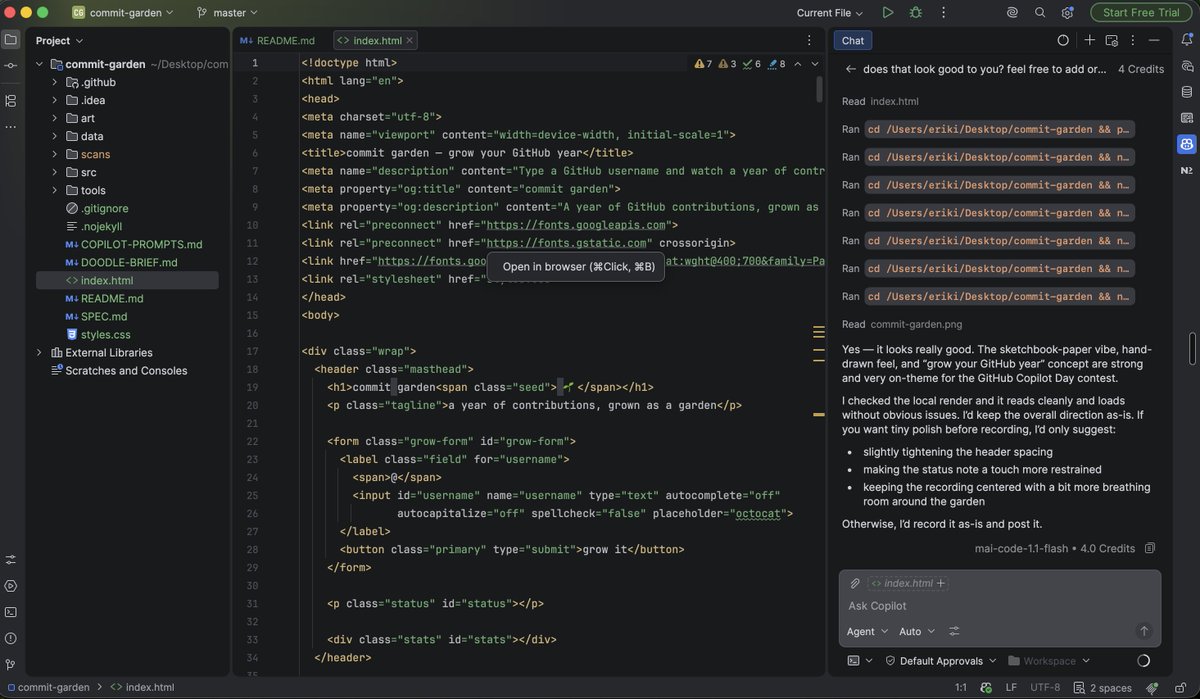The height and width of the screenshot is (699, 1200).
Task: Open the Agent mode dropdown
Action: click(x=867, y=631)
